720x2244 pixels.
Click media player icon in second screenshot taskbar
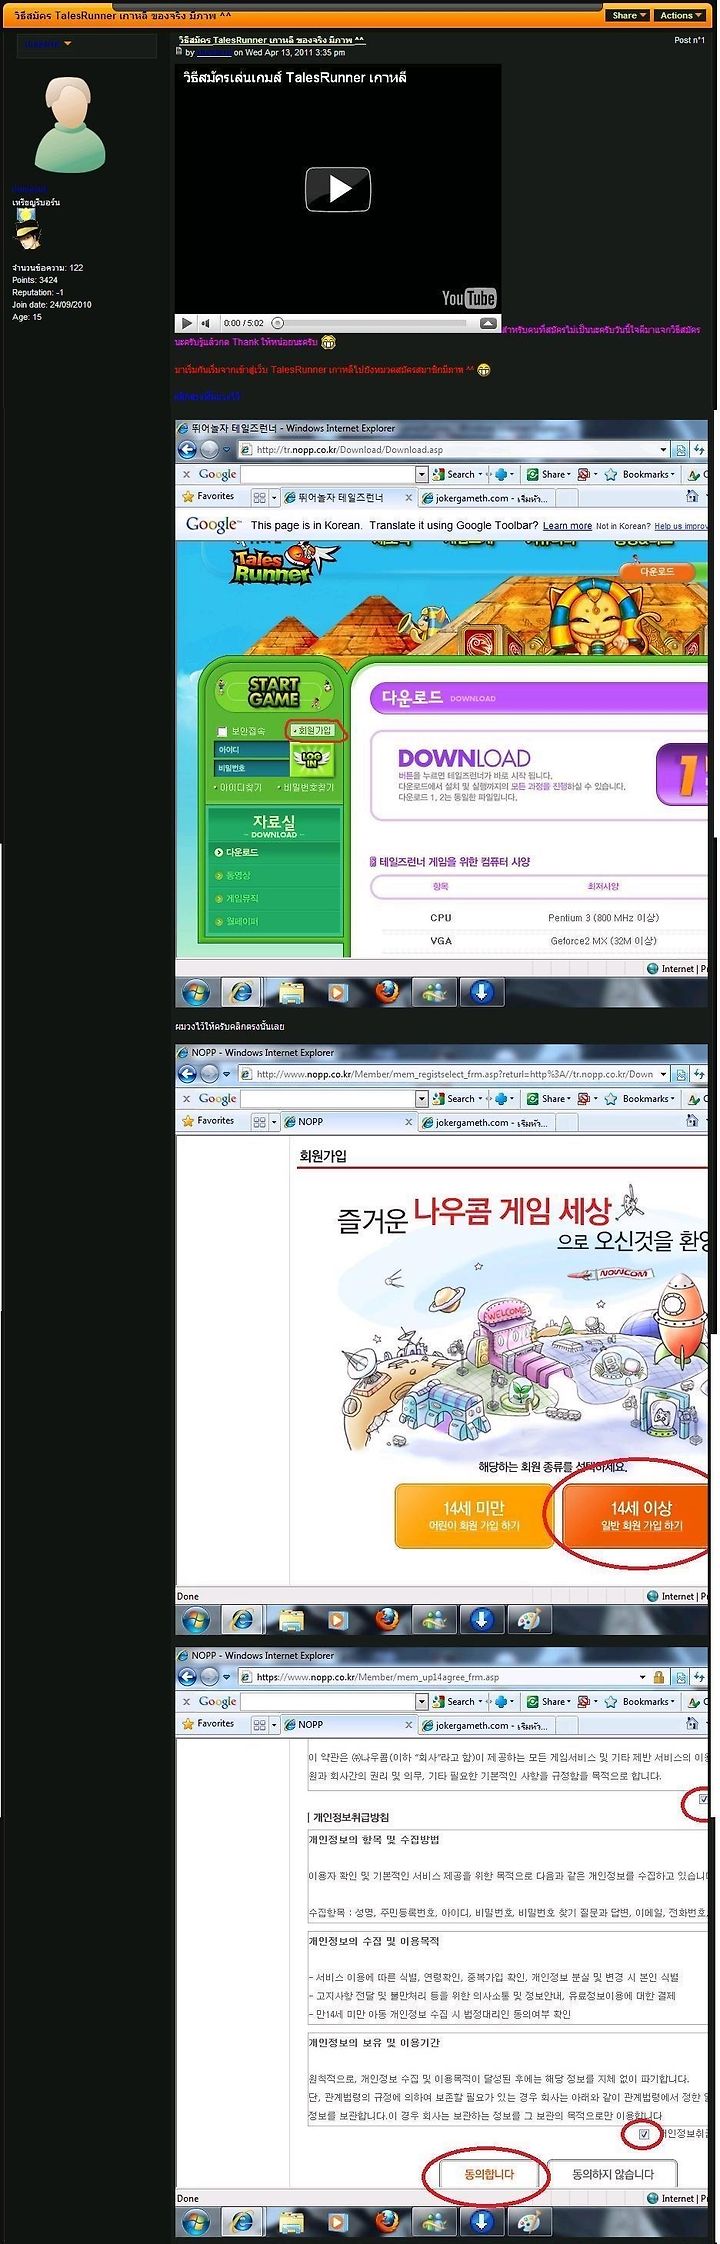click(337, 1618)
